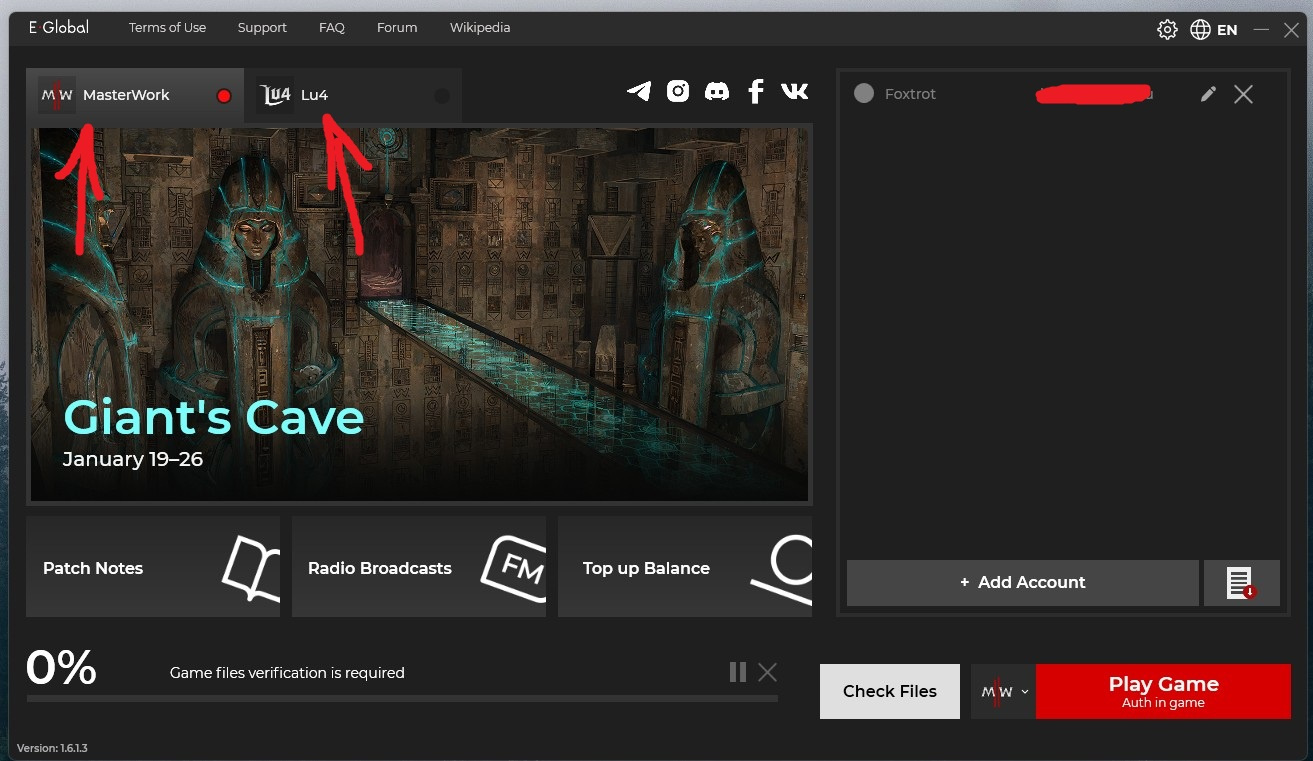Edit the Foxtrot account with pencil icon
This screenshot has height=761, width=1313.
pos(1208,94)
